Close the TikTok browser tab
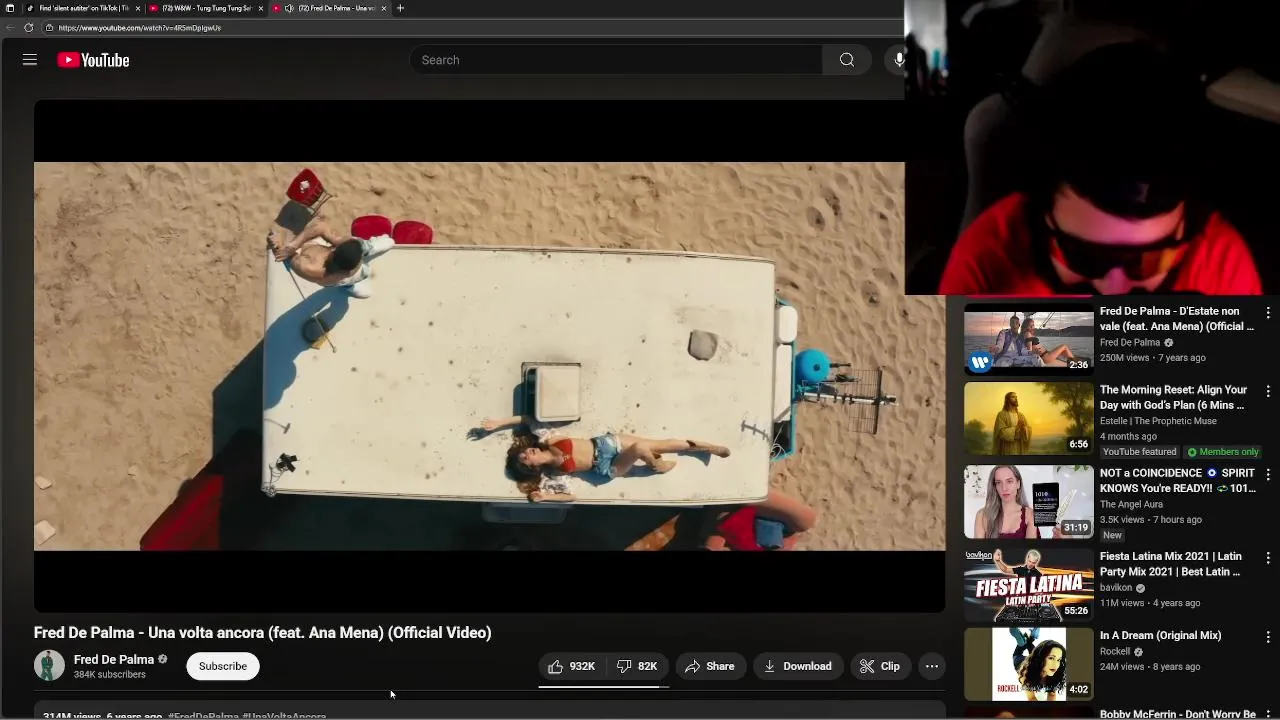Image resolution: width=1280 pixels, height=720 pixels. [x=138, y=8]
